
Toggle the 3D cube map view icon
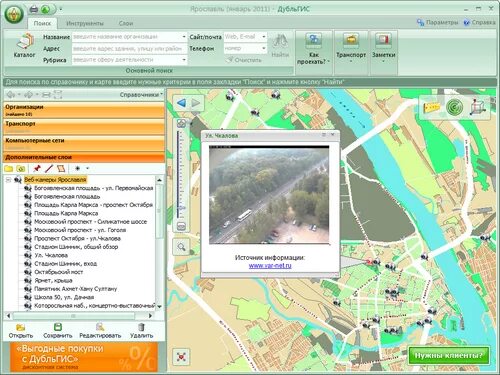tap(478, 107)
